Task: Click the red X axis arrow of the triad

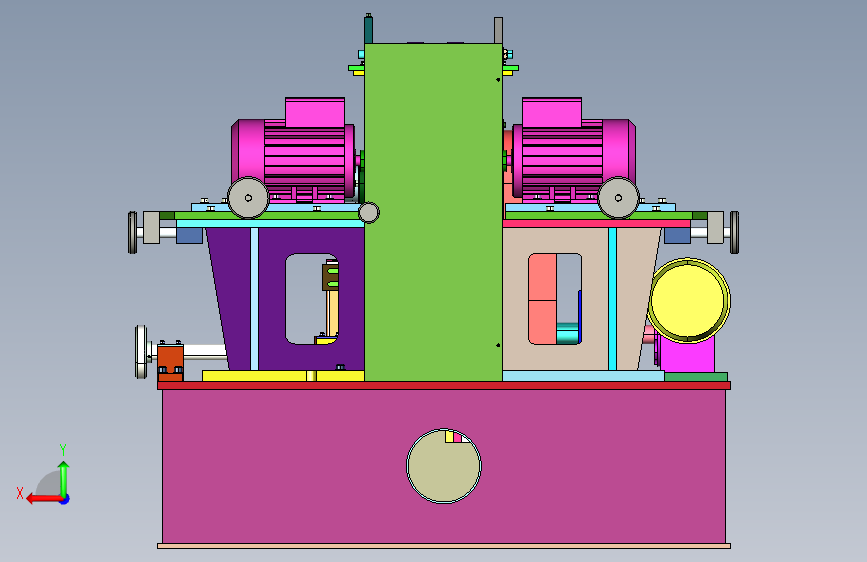Action: (44, 499)
